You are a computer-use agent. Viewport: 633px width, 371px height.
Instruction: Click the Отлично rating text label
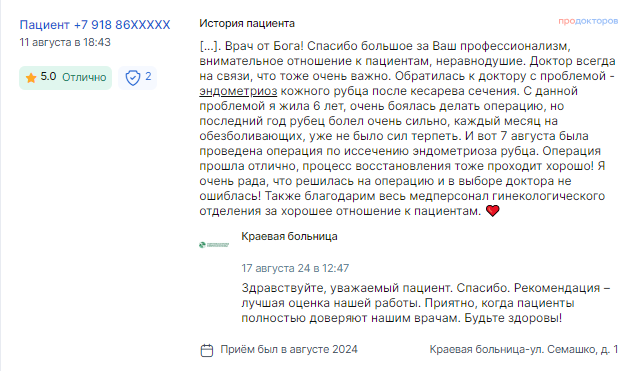[84, 78]
